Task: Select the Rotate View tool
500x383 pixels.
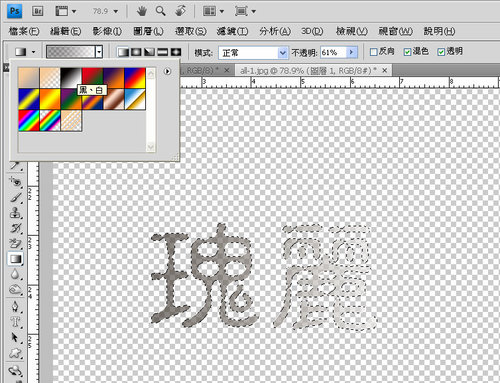Action: [x=181, y=11]
